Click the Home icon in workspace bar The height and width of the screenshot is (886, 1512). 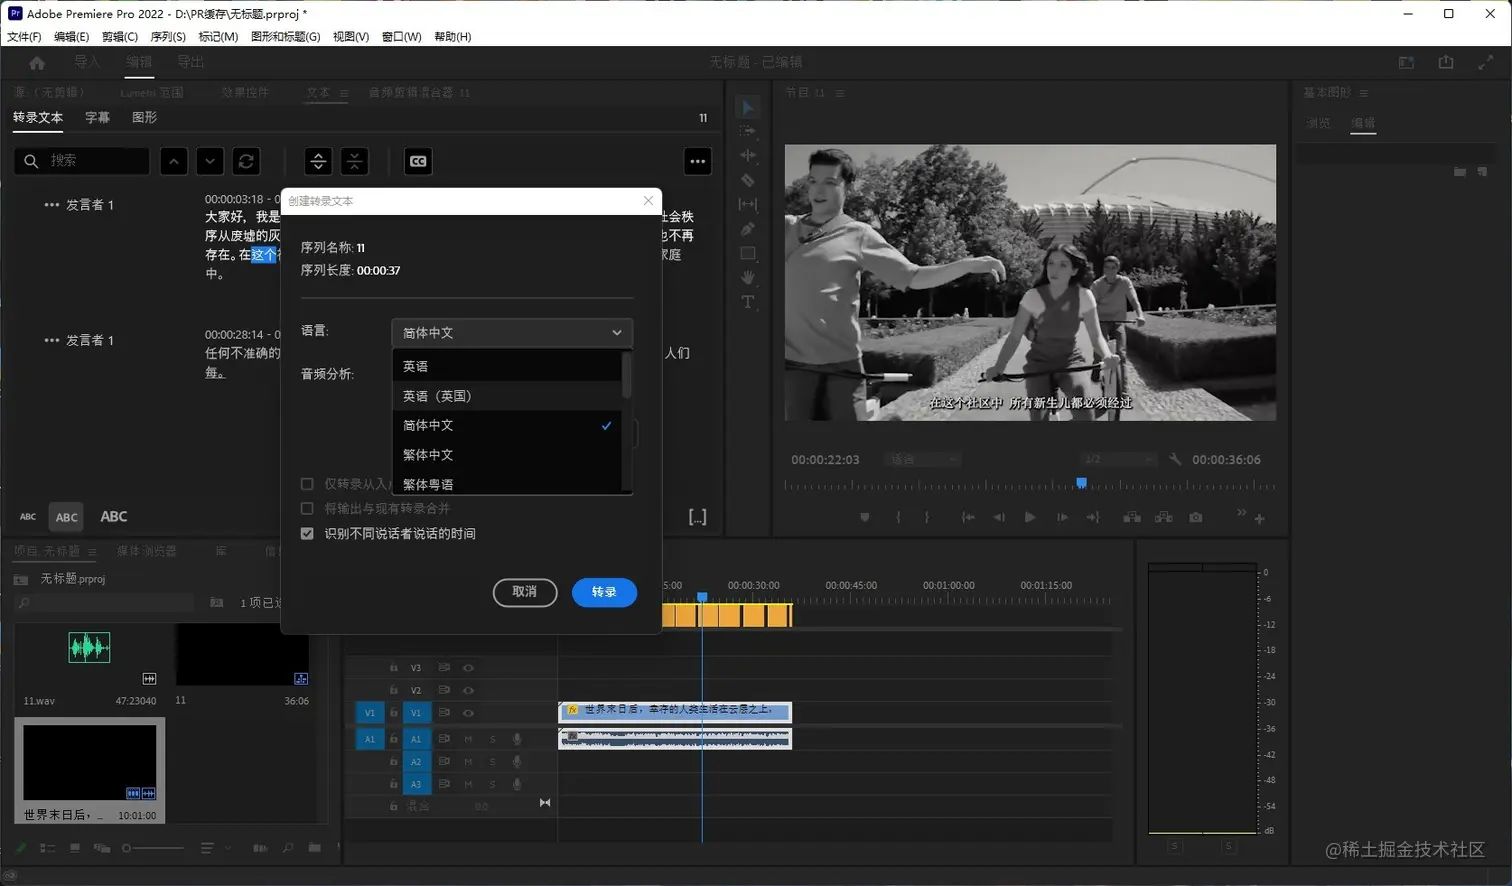(37, 63)
